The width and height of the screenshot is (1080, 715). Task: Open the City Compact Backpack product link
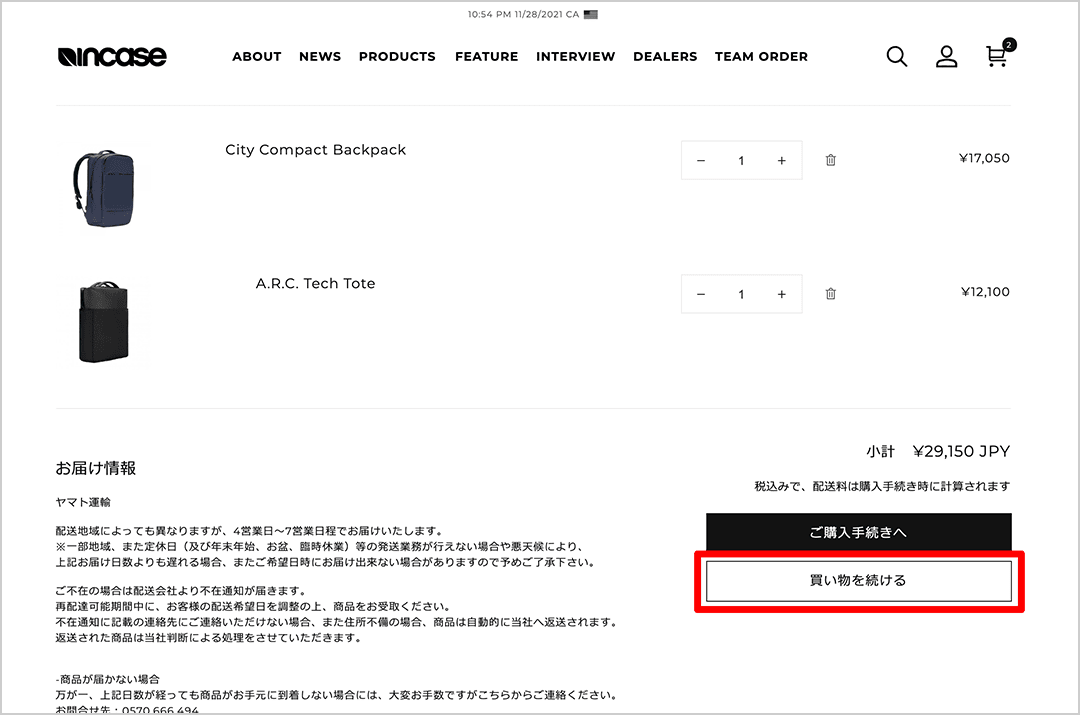[315, 150]
